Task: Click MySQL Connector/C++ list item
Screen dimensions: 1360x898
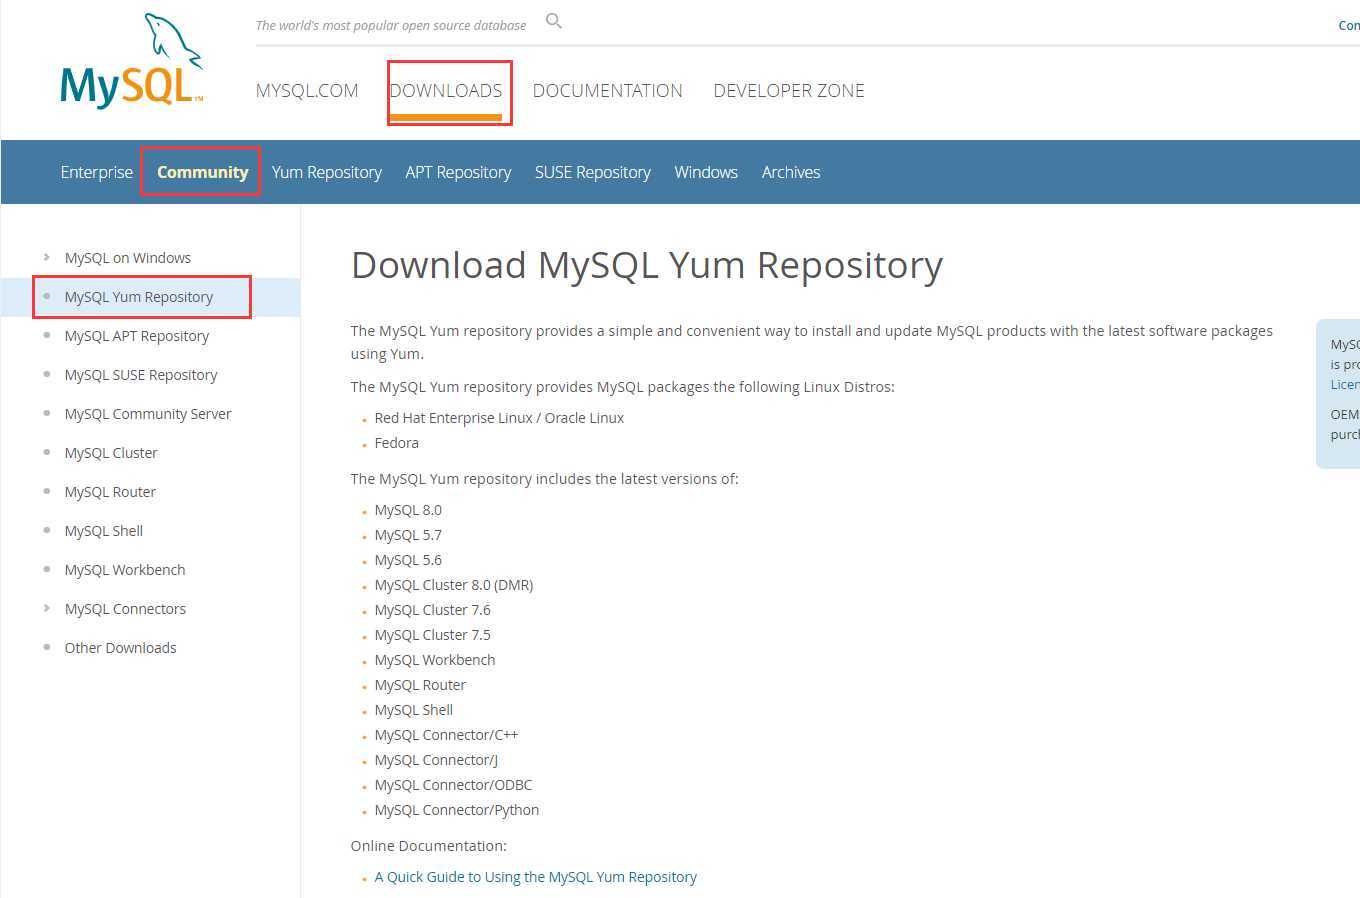Action: click(x=446, y=735)
